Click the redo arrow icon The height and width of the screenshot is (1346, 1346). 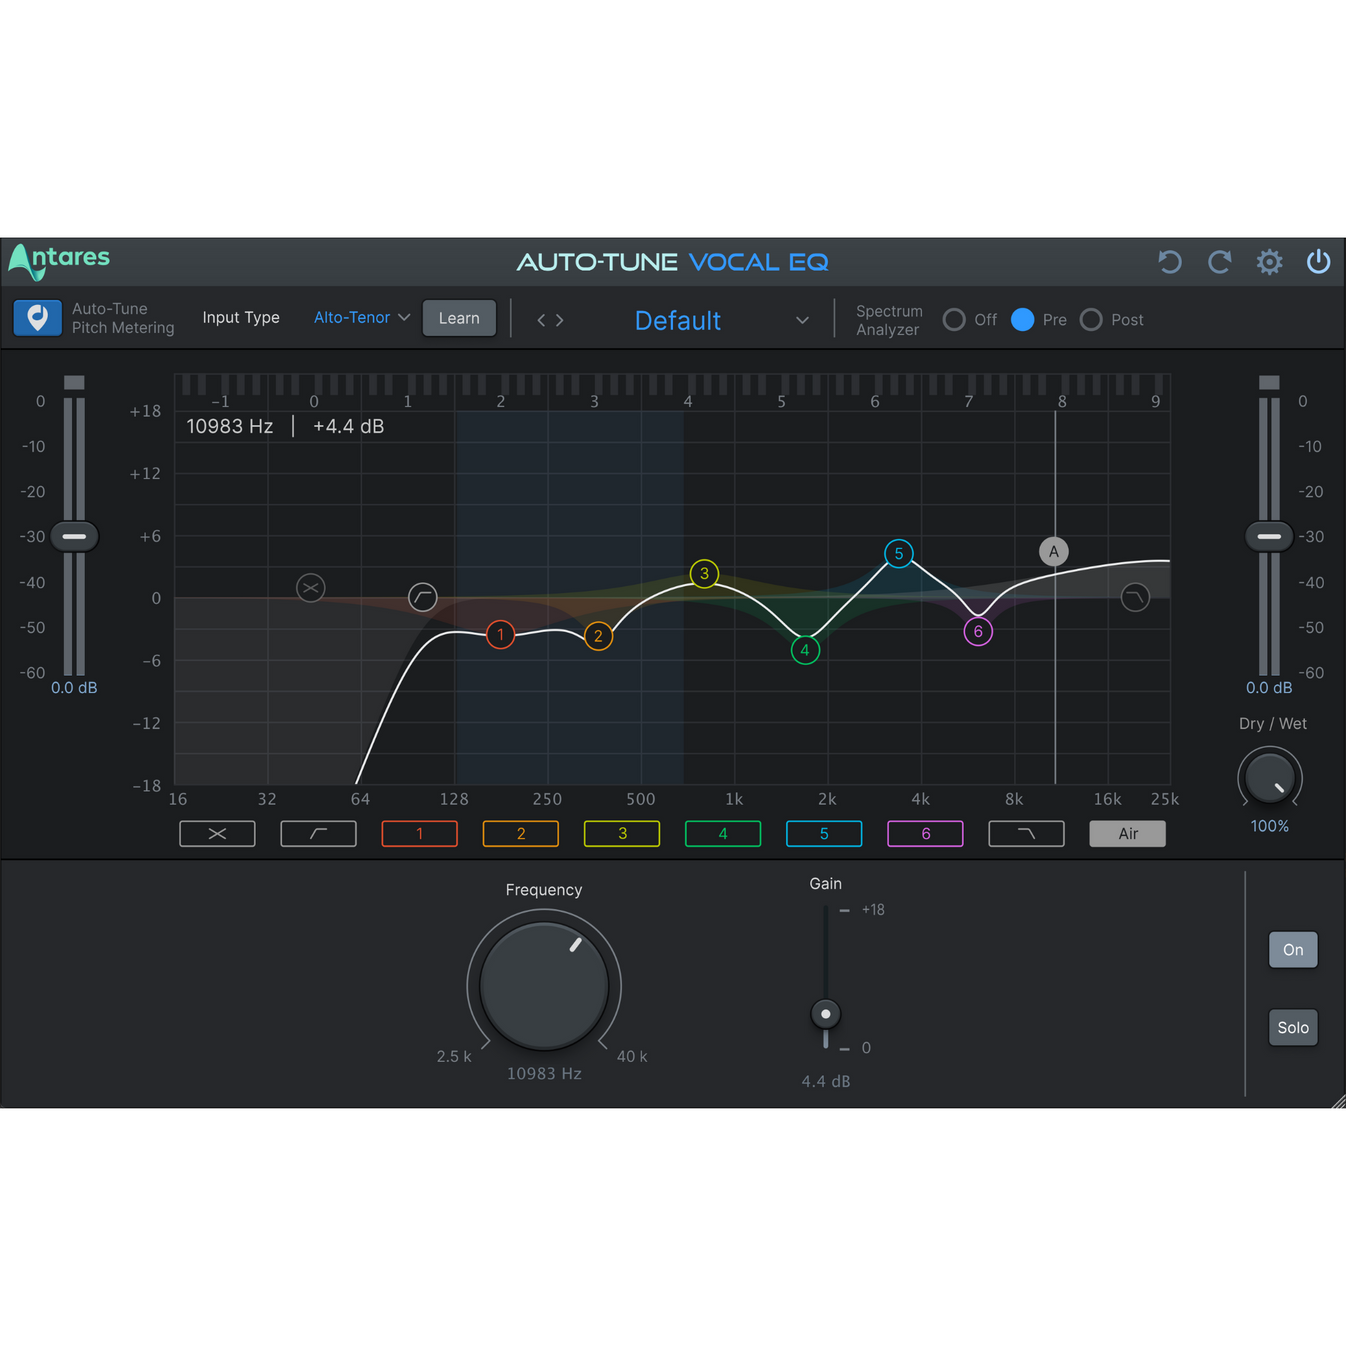[1219, 262]
